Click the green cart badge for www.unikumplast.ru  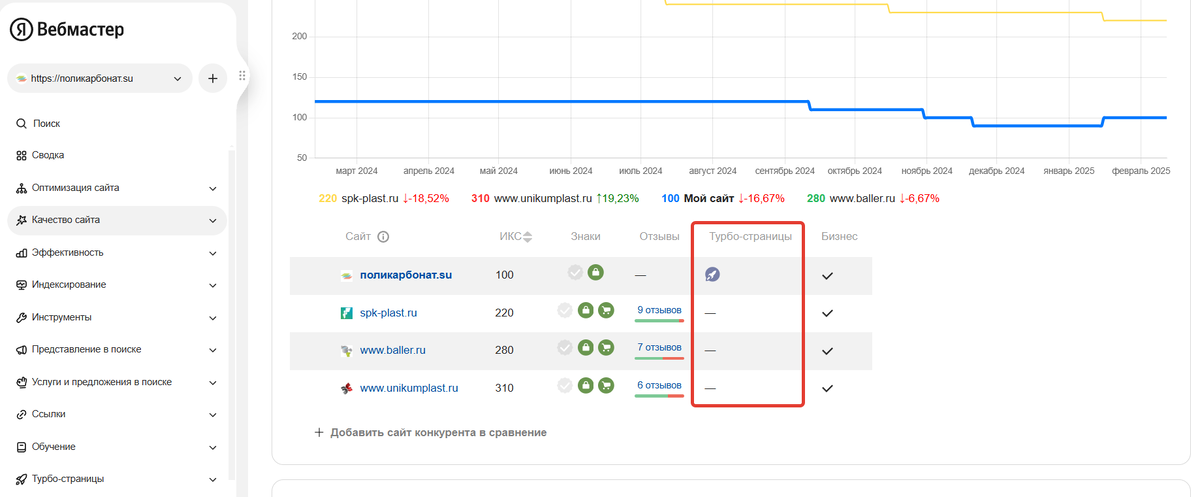tap(605, 385)
